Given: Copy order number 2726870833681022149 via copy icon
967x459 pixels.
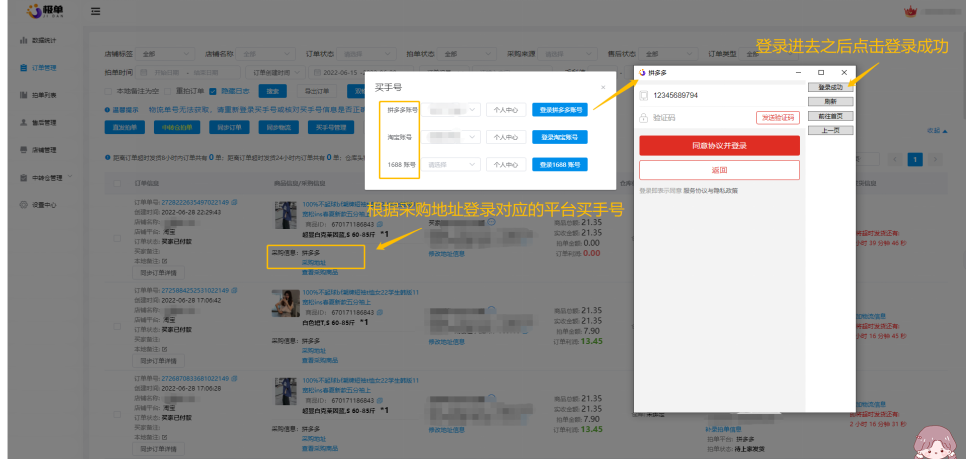Looking at the screenshot, I should click(234, 378).
